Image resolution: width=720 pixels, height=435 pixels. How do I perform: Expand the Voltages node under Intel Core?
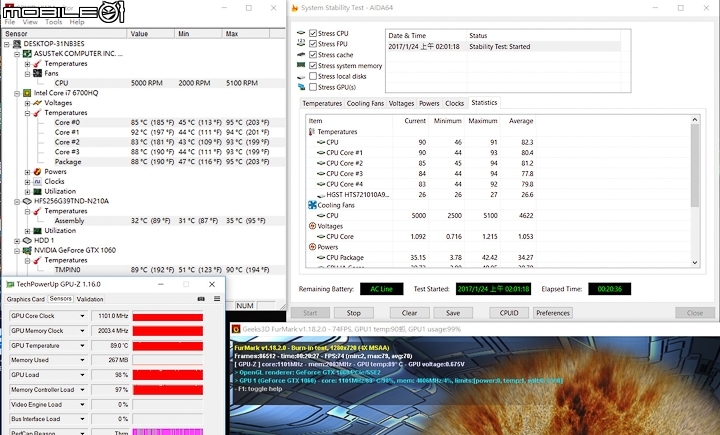pos(27,103)
